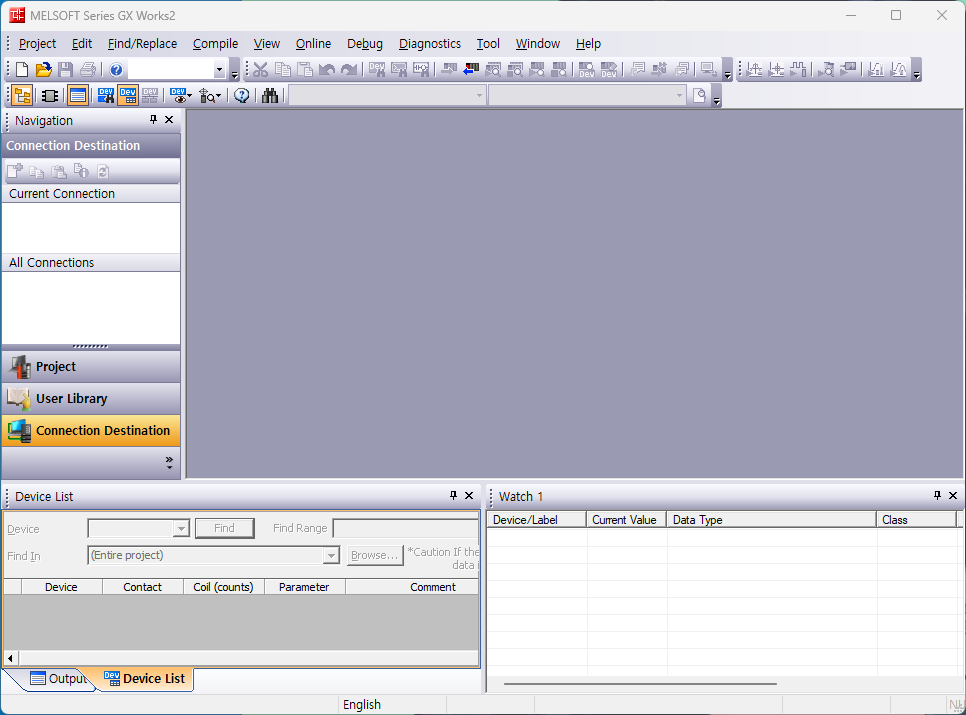Close the Watch 1 panel
The image size is (966, 715).
953,495
